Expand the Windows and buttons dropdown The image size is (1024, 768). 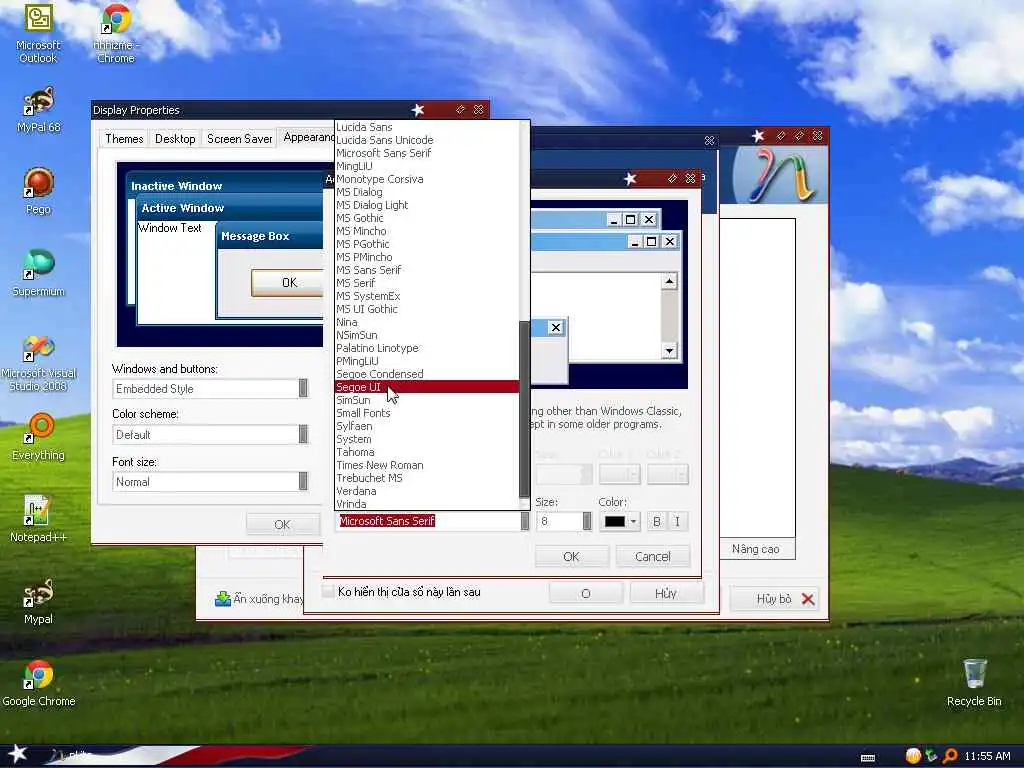coord(303,389)
